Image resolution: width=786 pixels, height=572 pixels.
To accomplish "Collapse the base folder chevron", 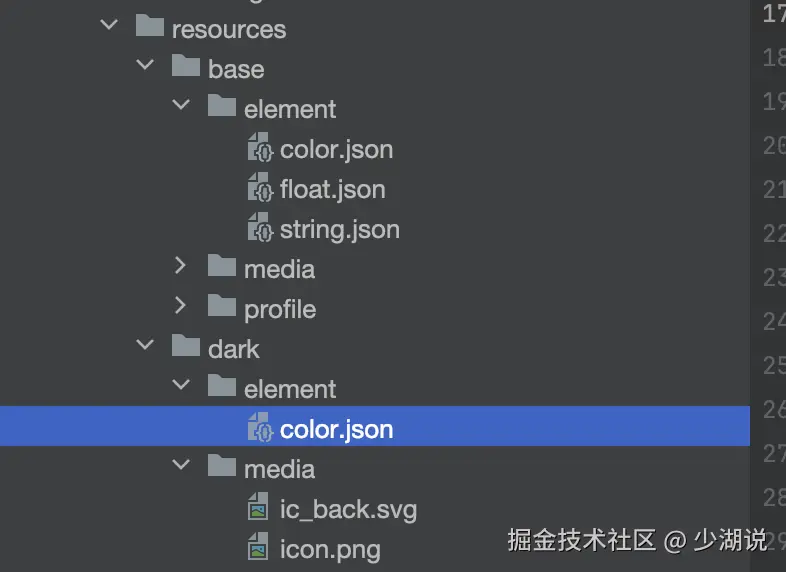I will point(145,66).
